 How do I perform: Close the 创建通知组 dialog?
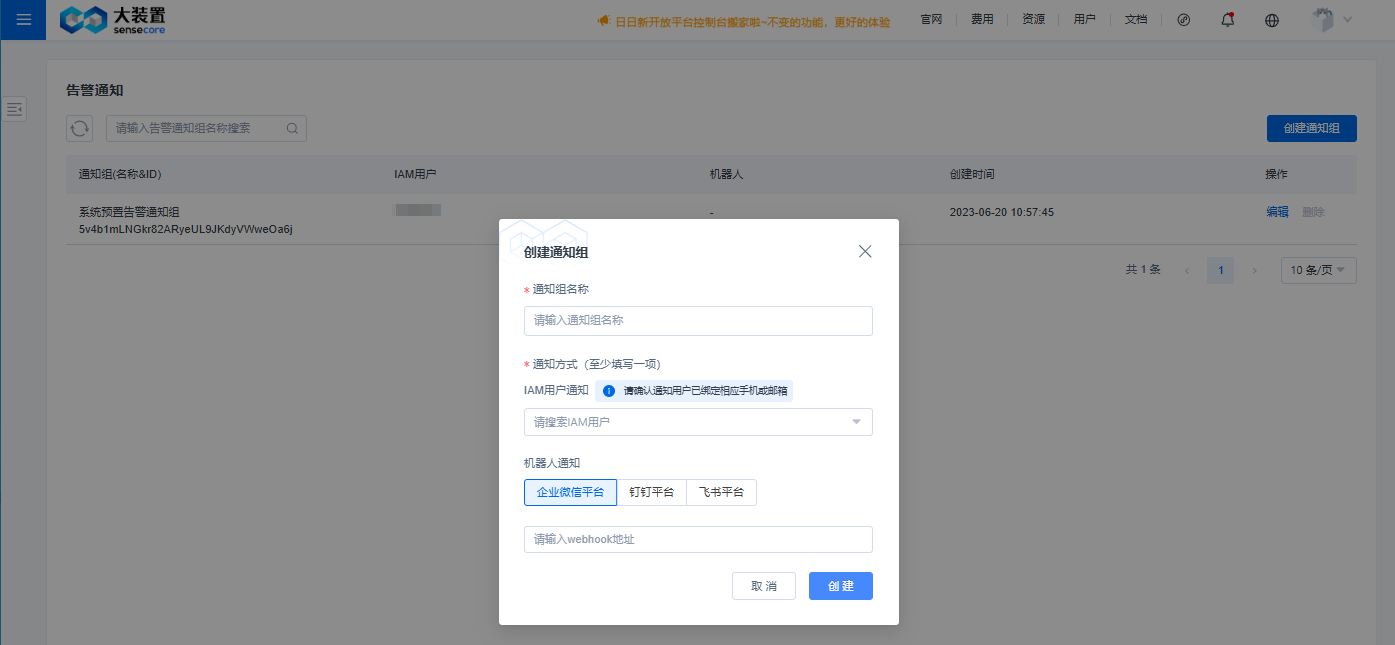pos(864,251)
